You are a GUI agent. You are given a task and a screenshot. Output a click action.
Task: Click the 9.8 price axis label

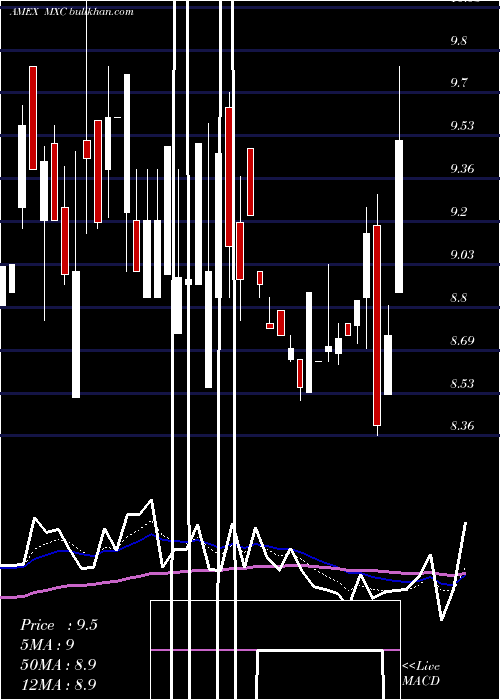pos(459,41)
